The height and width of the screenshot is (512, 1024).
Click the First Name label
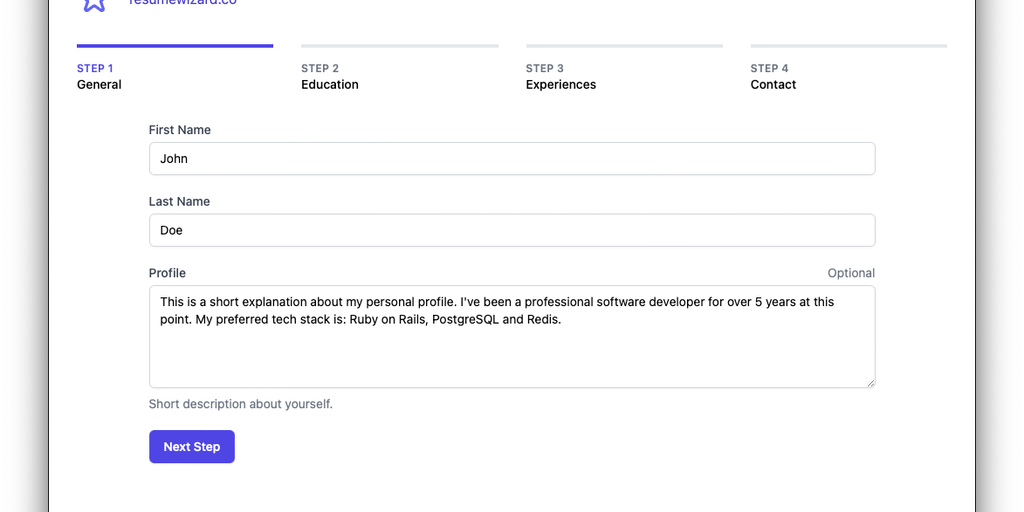pos(180,130)
